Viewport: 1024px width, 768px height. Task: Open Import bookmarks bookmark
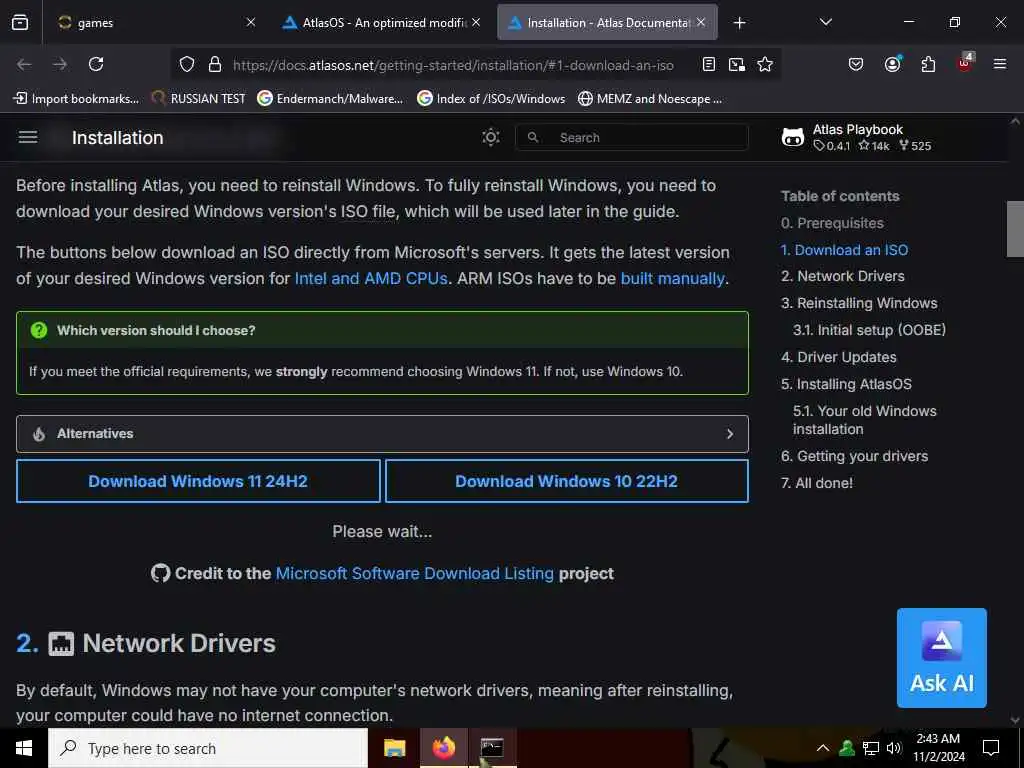[76, 99]
